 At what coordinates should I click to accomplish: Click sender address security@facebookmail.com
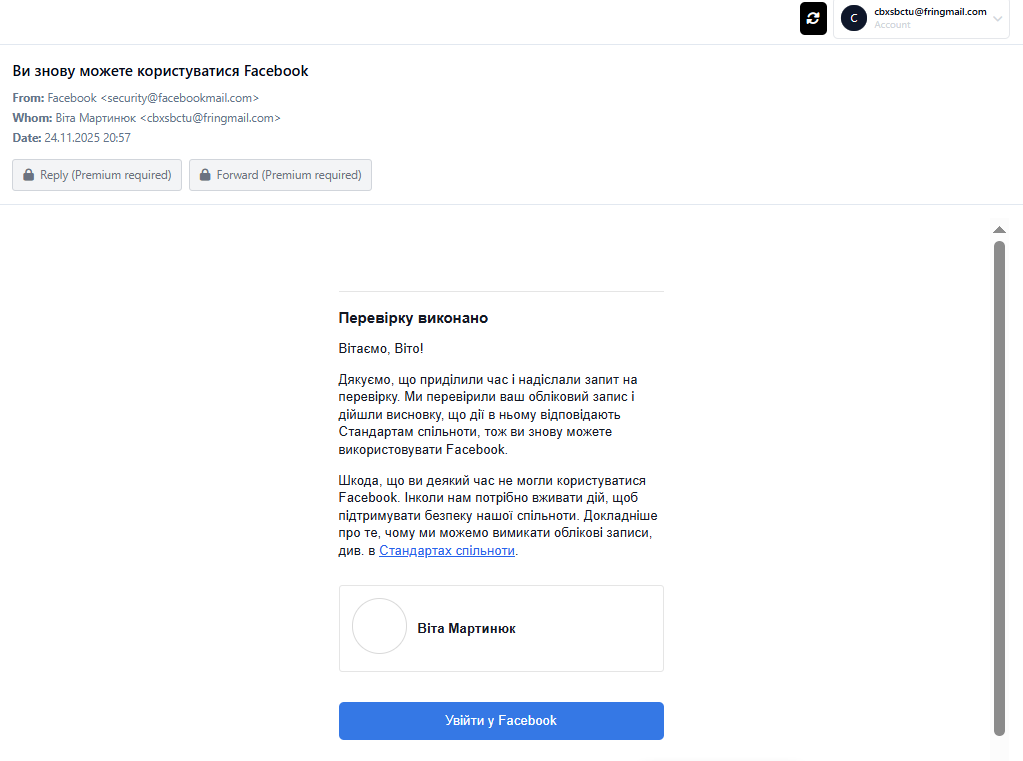(180, 98)
